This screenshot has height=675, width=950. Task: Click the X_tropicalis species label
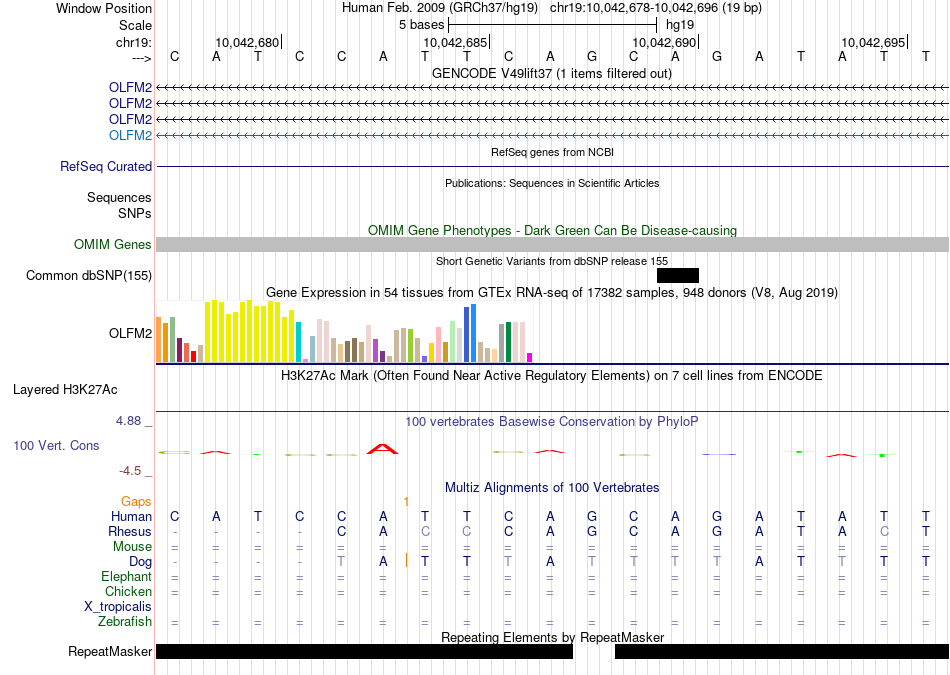click(118, 607)
